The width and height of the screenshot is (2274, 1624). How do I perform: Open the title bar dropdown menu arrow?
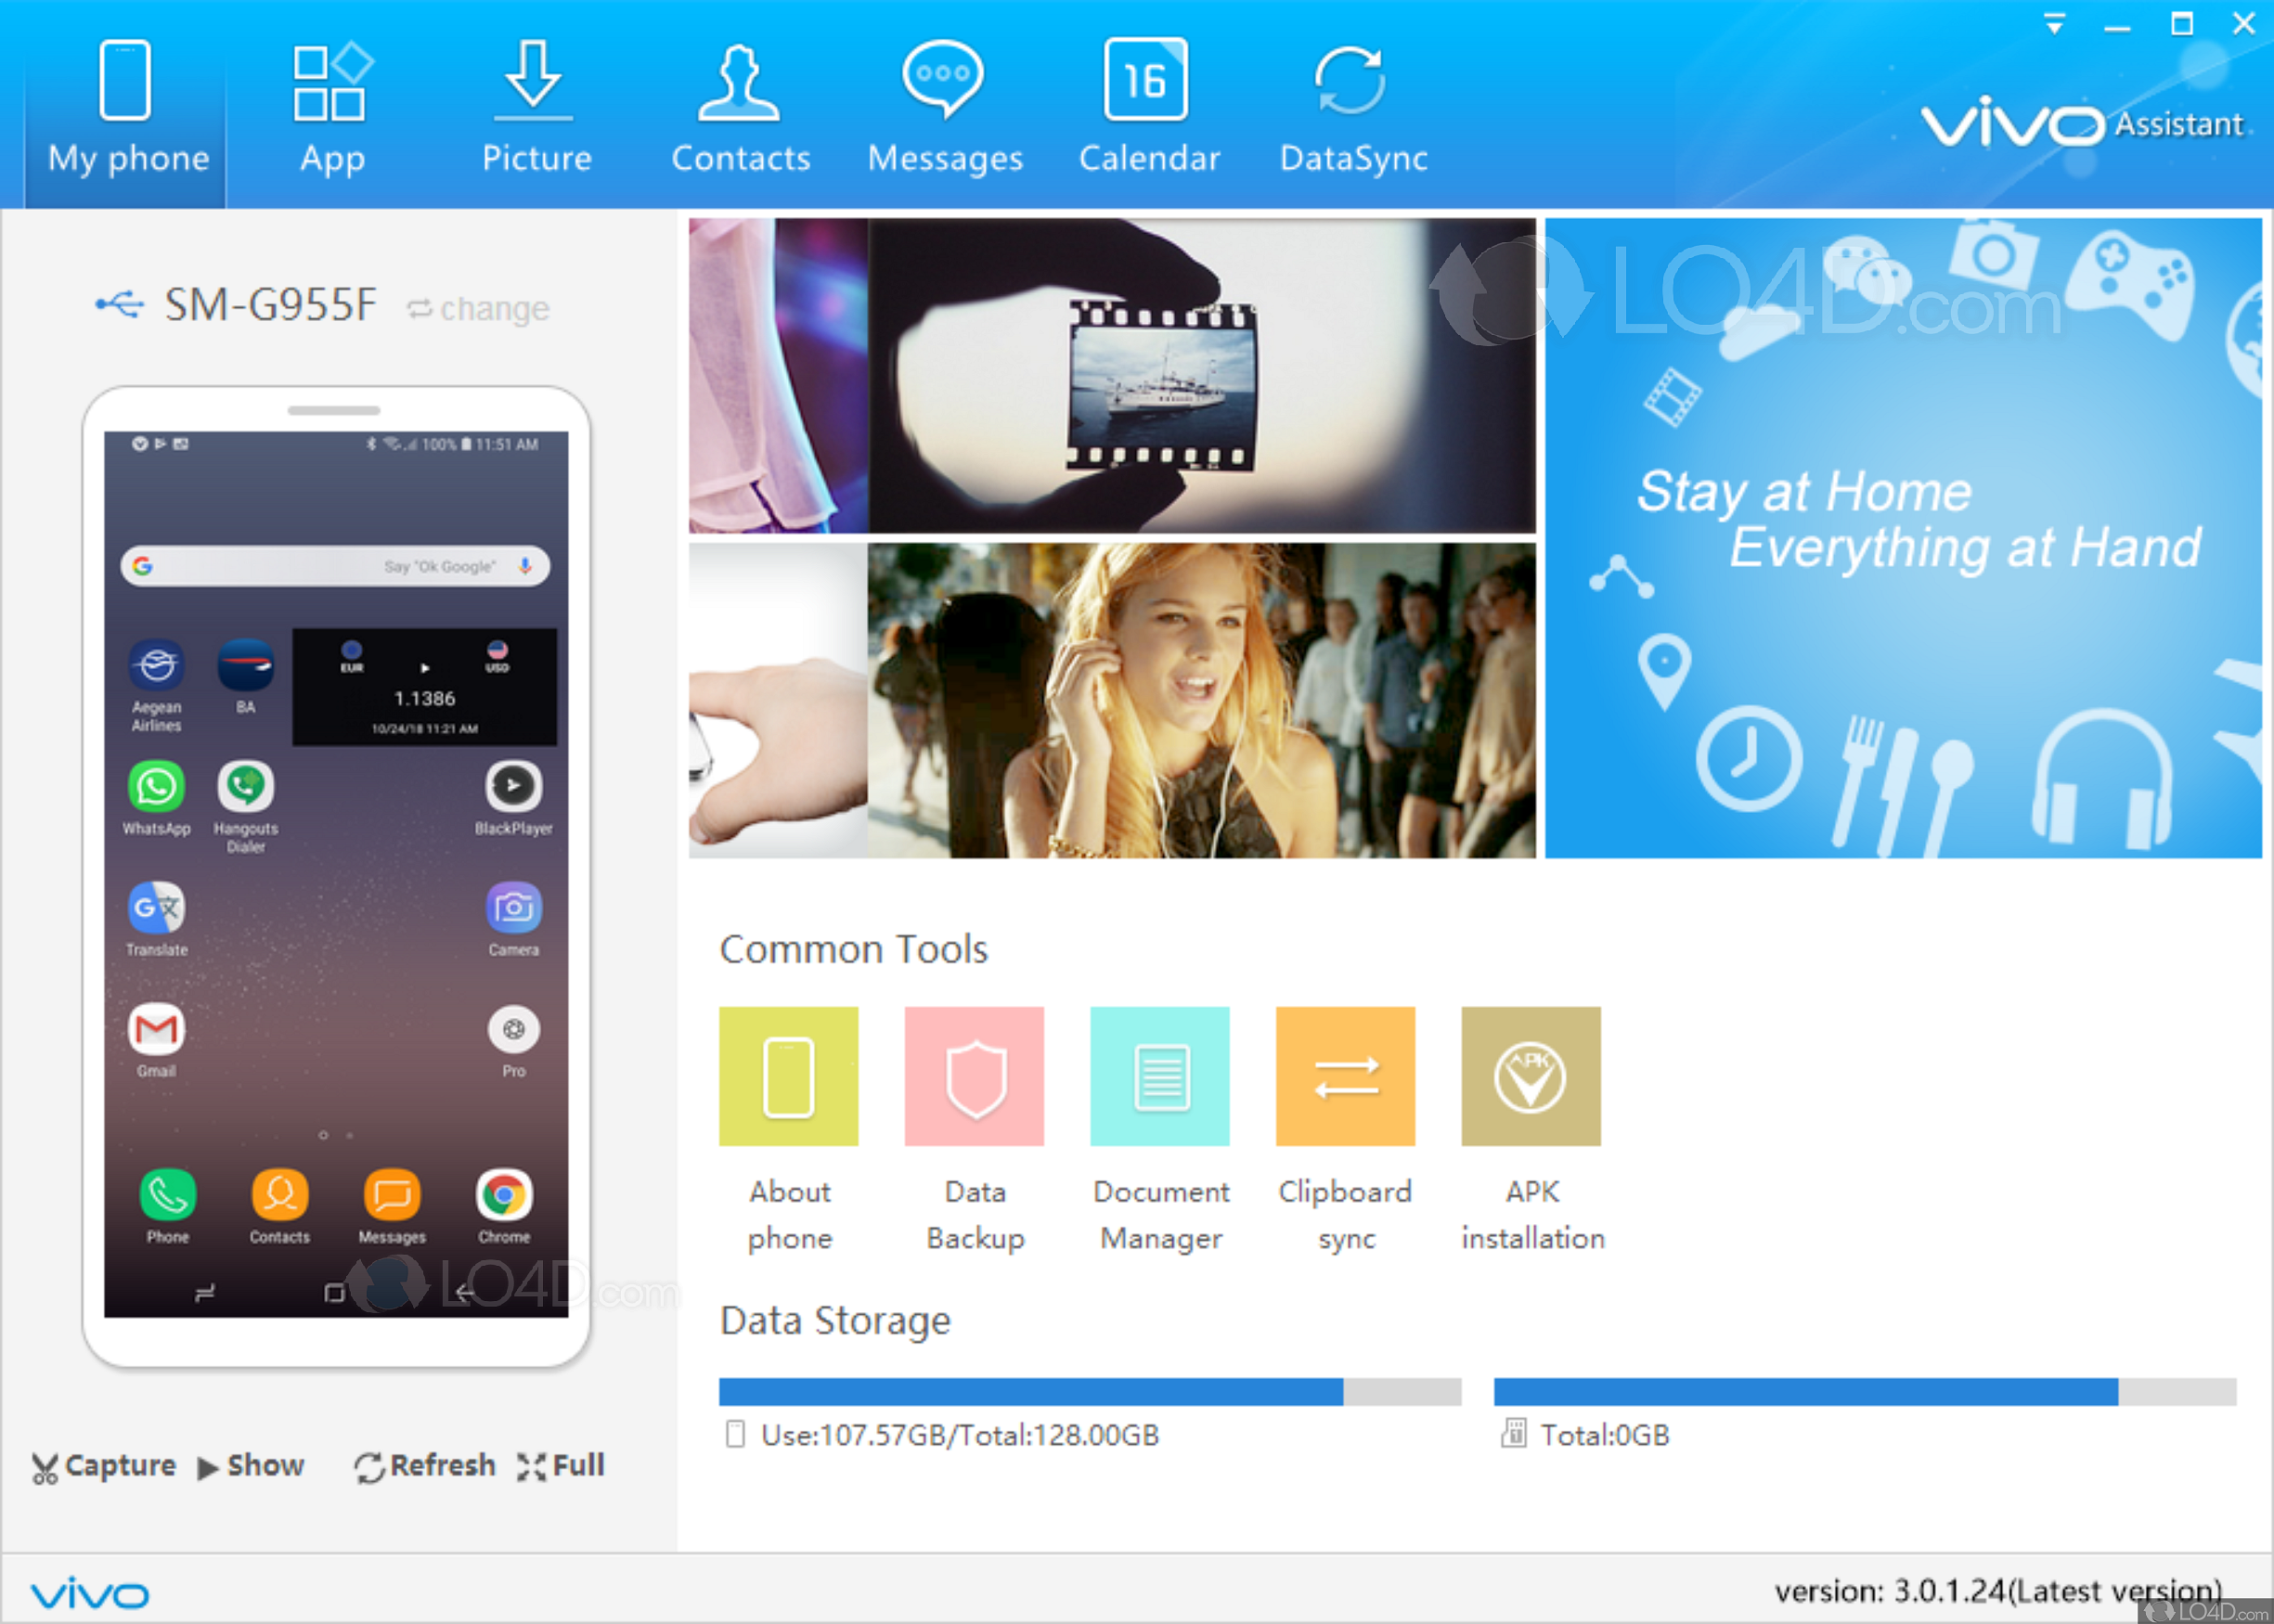point(2054,24)
